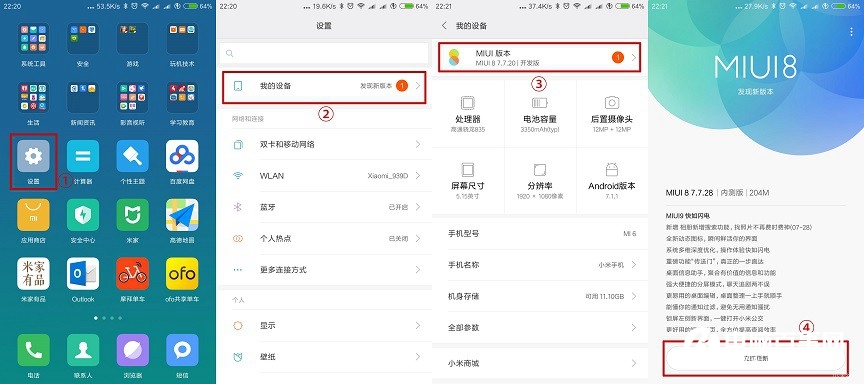This screenshot has height=384, width=864.
Task: Open the 米家 Mi Home app
Action: (133, 215)
